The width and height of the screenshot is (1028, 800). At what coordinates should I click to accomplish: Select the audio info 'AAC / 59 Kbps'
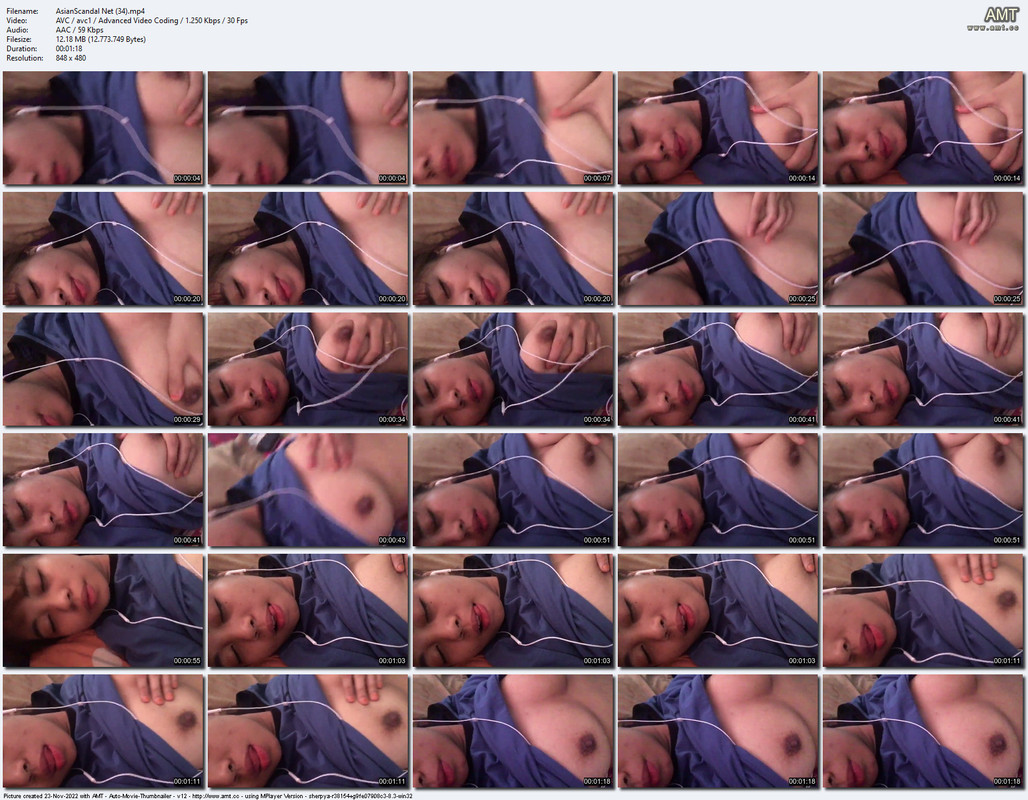tap(79, 30)
